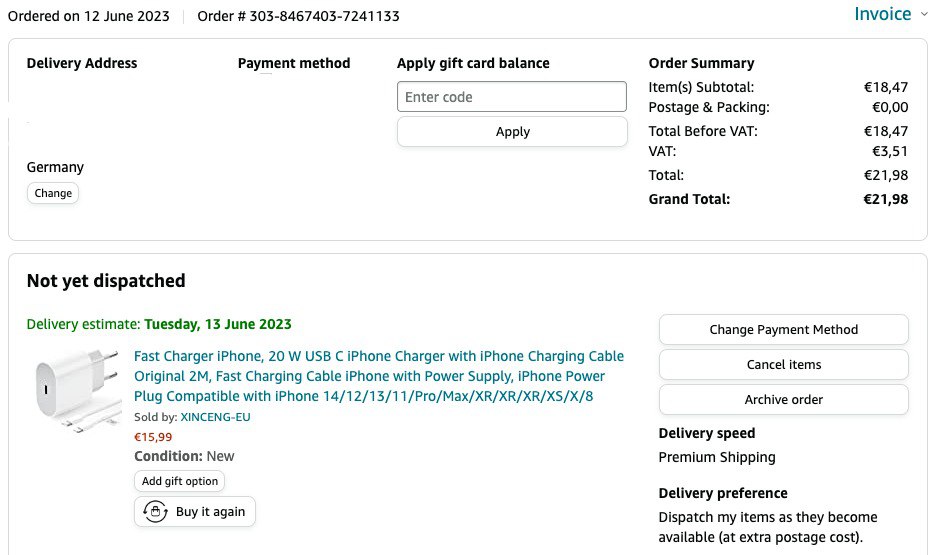Click the Change Payment Method button
The width and height of the screenshot is (936, 555).
(783, 330)
